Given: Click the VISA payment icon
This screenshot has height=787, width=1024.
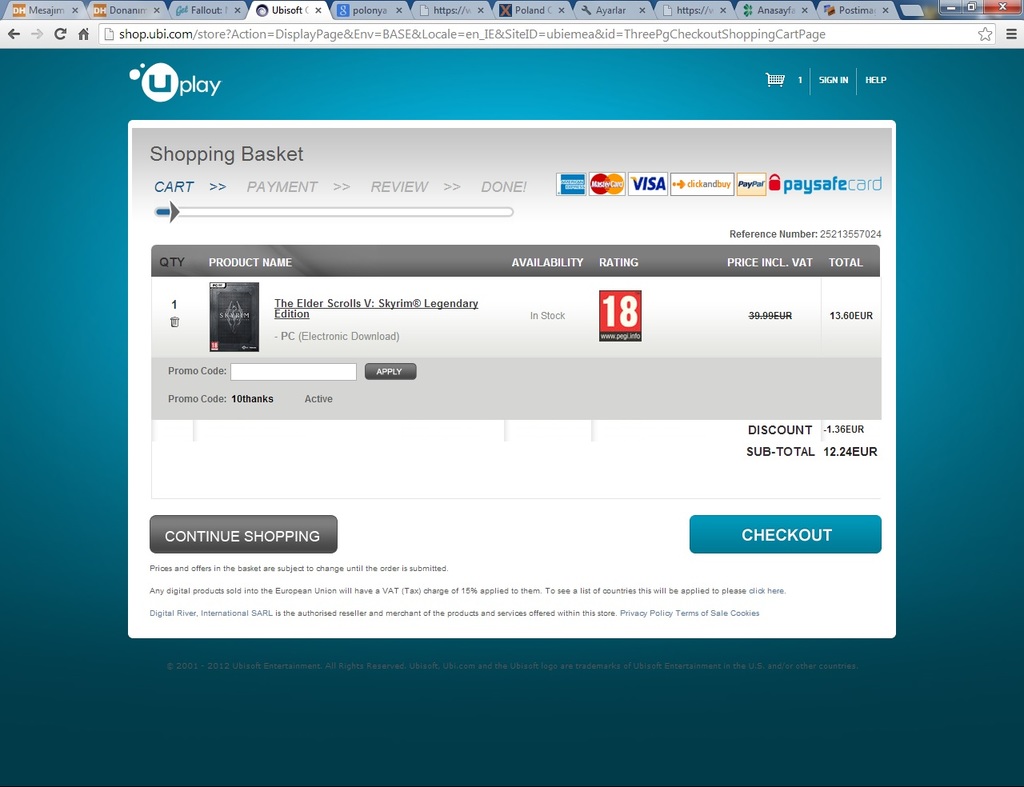Looking at the screenshot, I should coord(648,184).
